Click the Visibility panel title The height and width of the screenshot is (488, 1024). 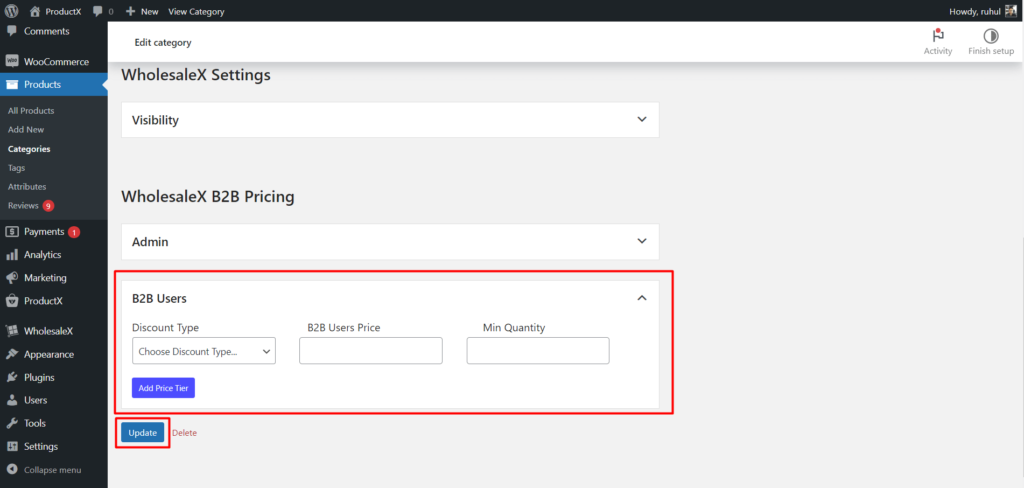point(155,120)
